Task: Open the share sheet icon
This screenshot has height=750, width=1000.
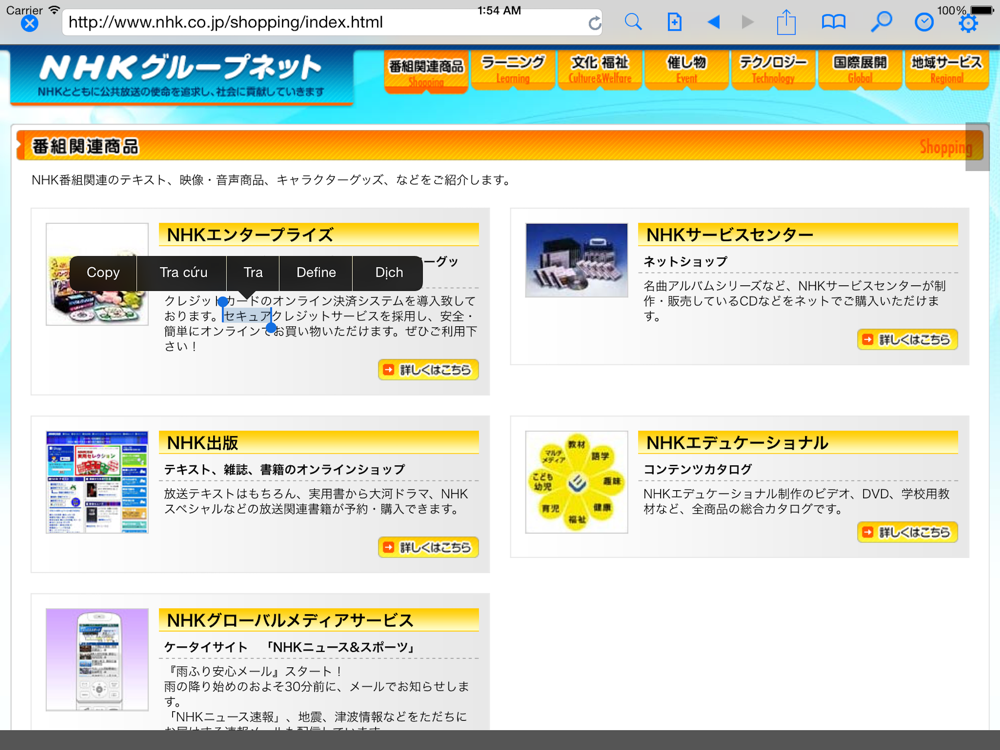Action: tap(786, 22)
